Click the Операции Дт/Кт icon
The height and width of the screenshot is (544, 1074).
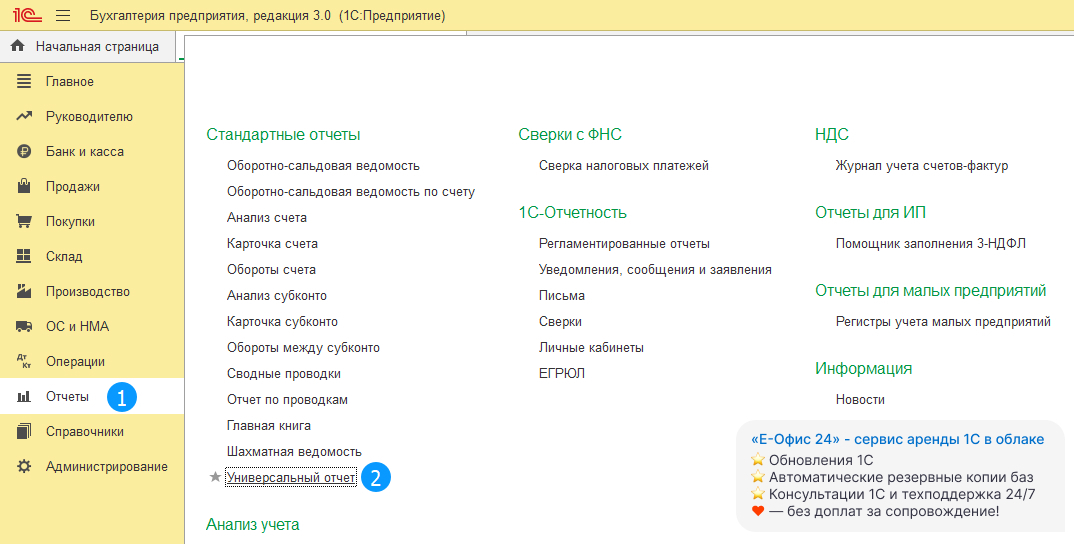24,361
